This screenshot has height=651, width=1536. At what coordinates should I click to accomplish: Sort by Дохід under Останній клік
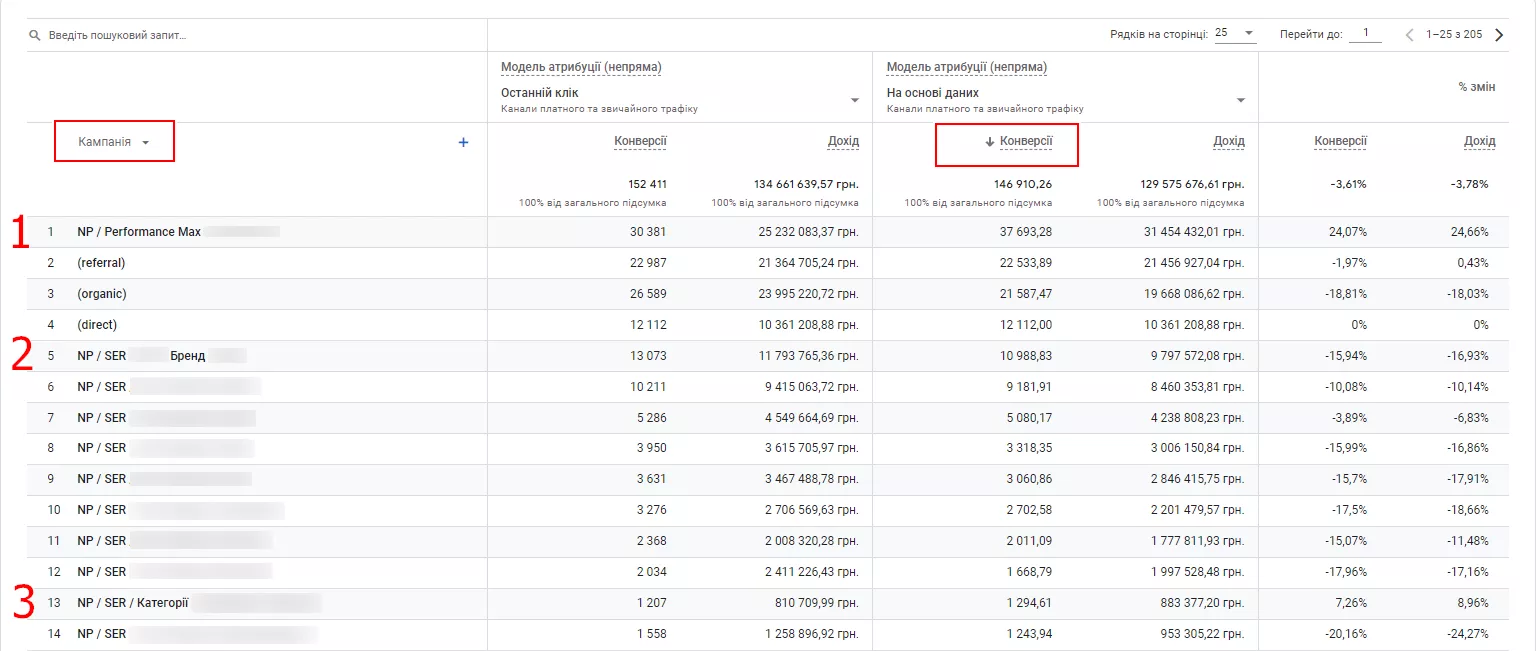tap(843, 141)
